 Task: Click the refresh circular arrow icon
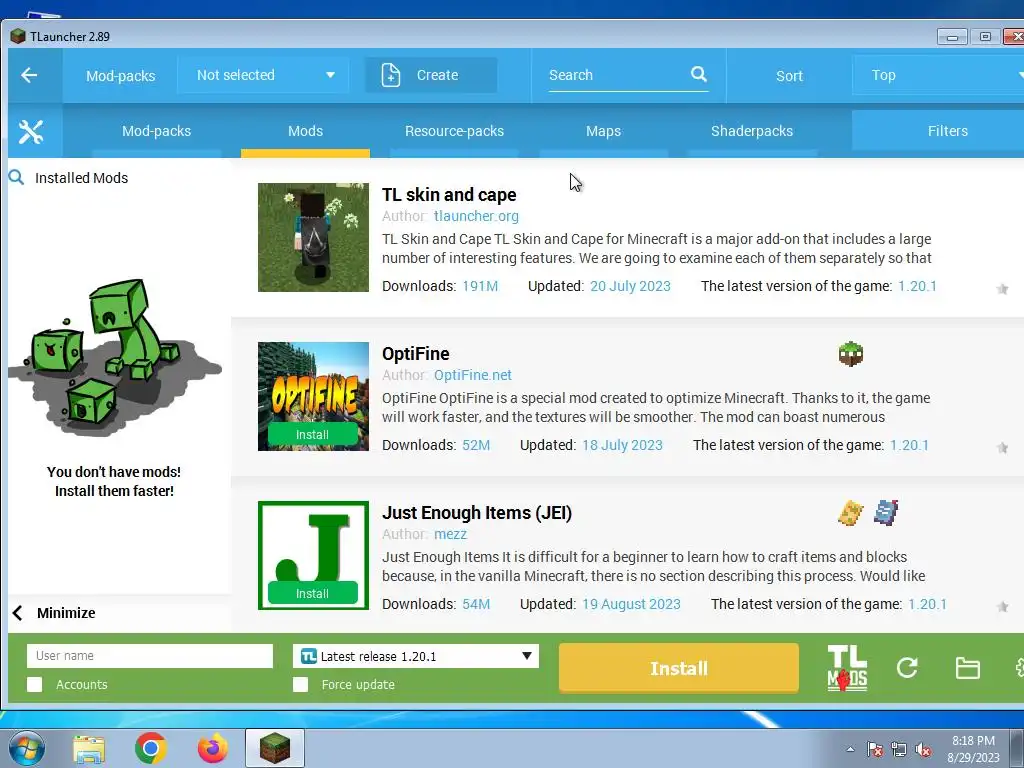tap(907, 667)
